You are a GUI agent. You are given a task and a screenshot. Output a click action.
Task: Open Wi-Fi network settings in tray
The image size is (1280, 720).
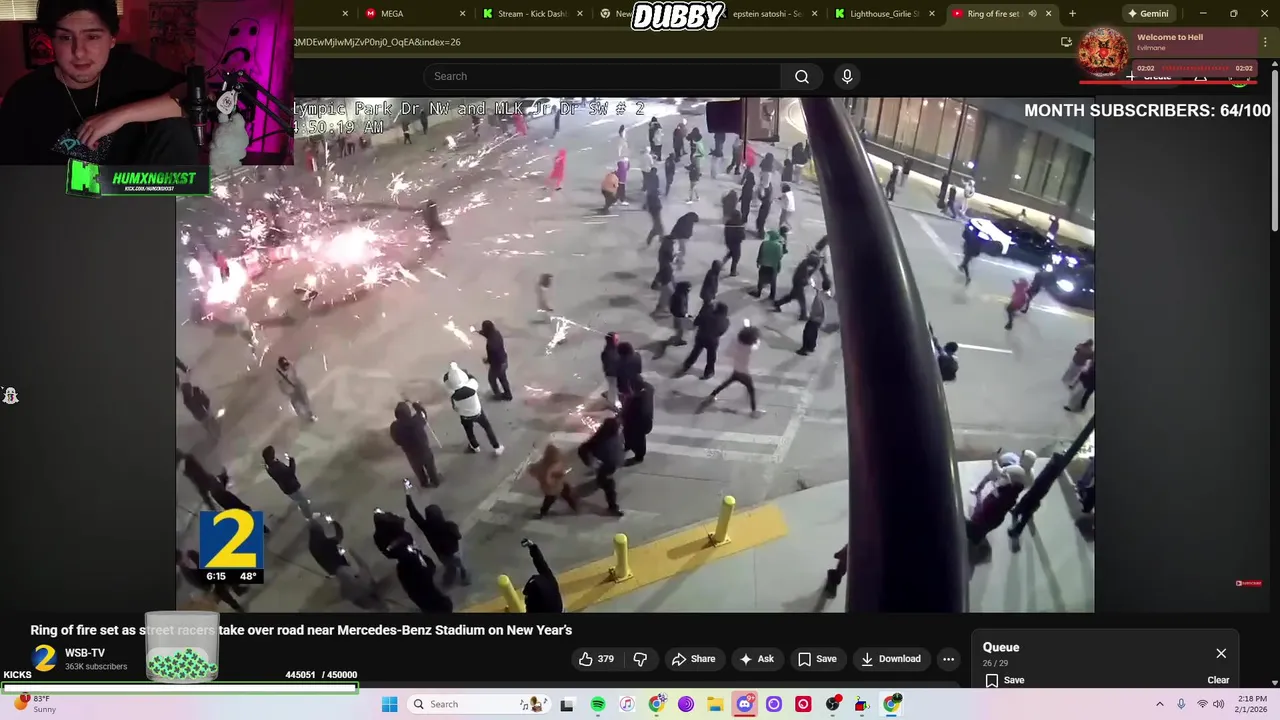[1201, 704]
